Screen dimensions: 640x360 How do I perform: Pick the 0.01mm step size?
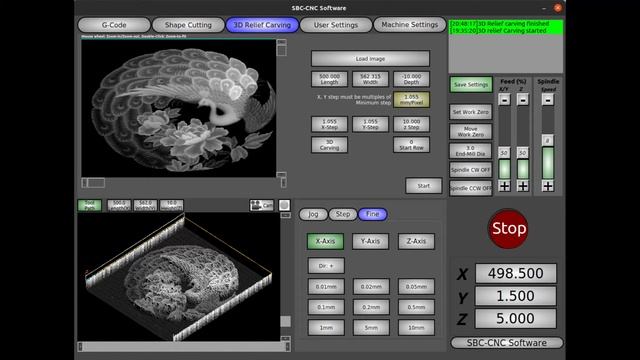click(326, 287)
